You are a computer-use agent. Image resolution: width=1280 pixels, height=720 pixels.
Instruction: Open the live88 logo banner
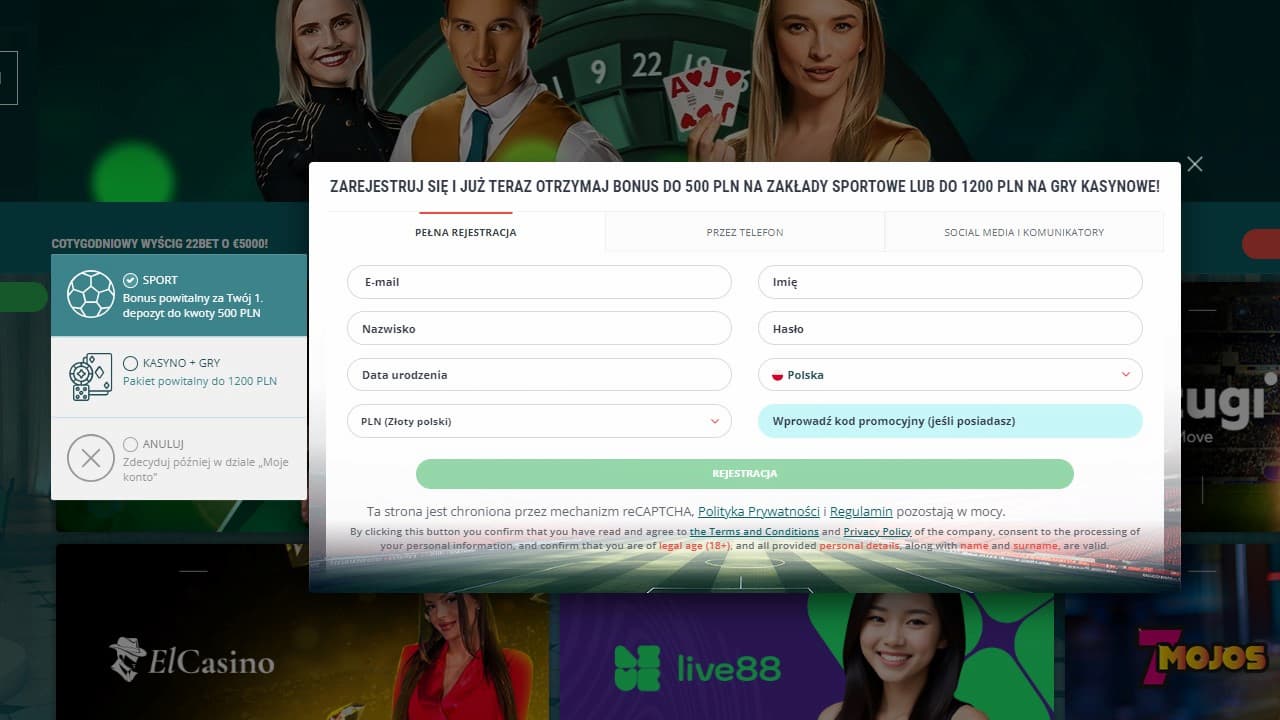[x=697, y=668]
